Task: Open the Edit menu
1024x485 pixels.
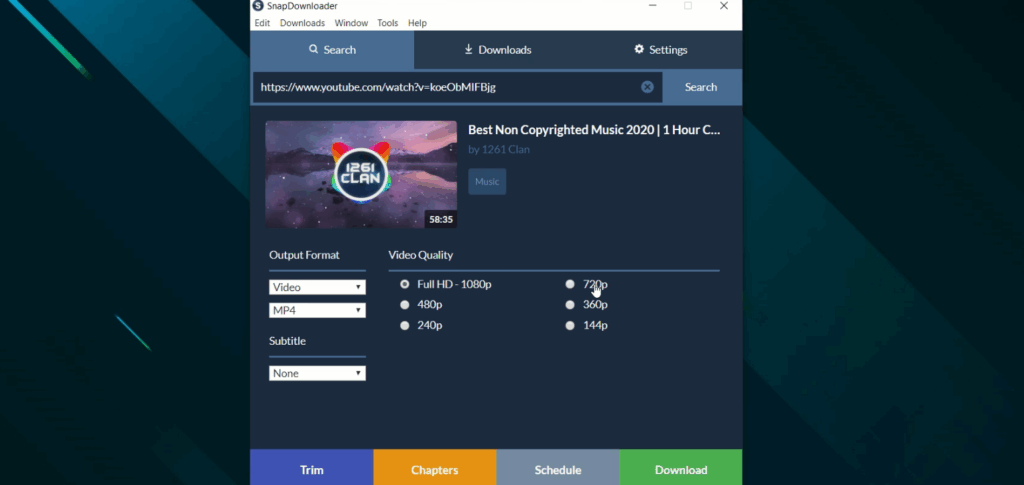Action: pyautogui.click(x=262, y=23)
